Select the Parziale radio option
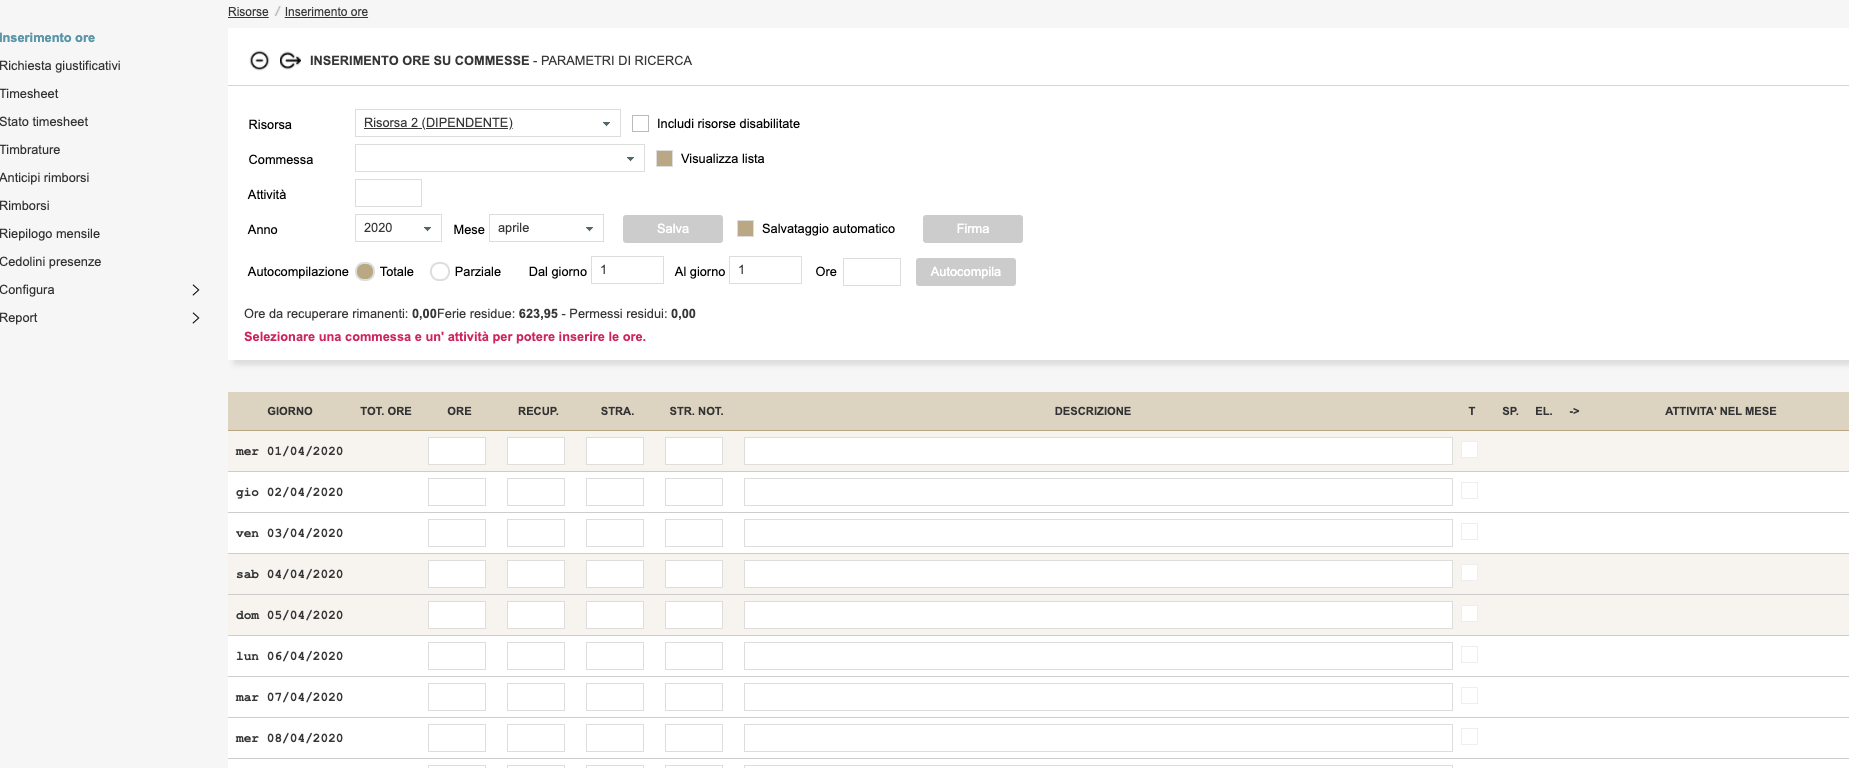This screenshot has height=768, width=1849. pyautogui.click(x=440, y=272)
